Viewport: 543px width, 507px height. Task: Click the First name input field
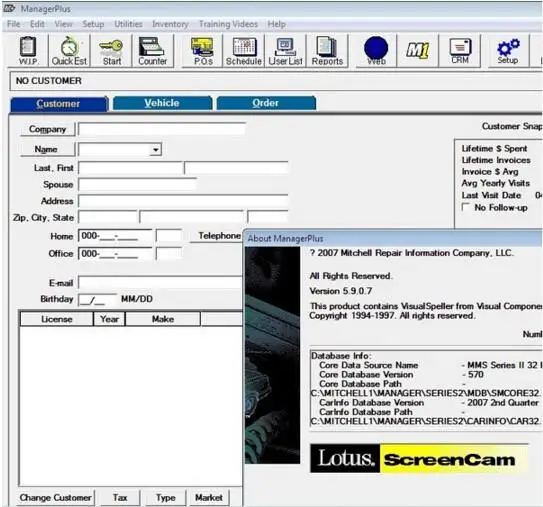(236, 168)
